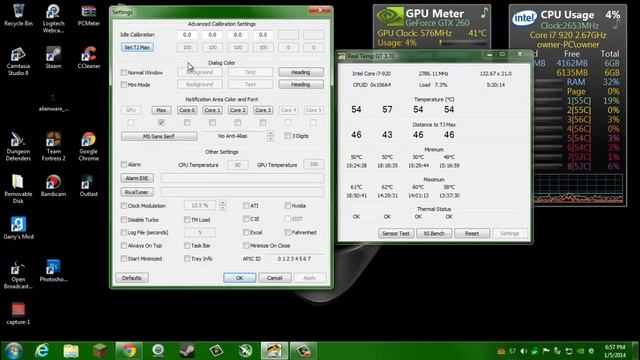Image resolution: width=640 pixels, height=360 pixels.
Task: Open Logitech Webcam desktop shortcut
Action: point(53,19)
